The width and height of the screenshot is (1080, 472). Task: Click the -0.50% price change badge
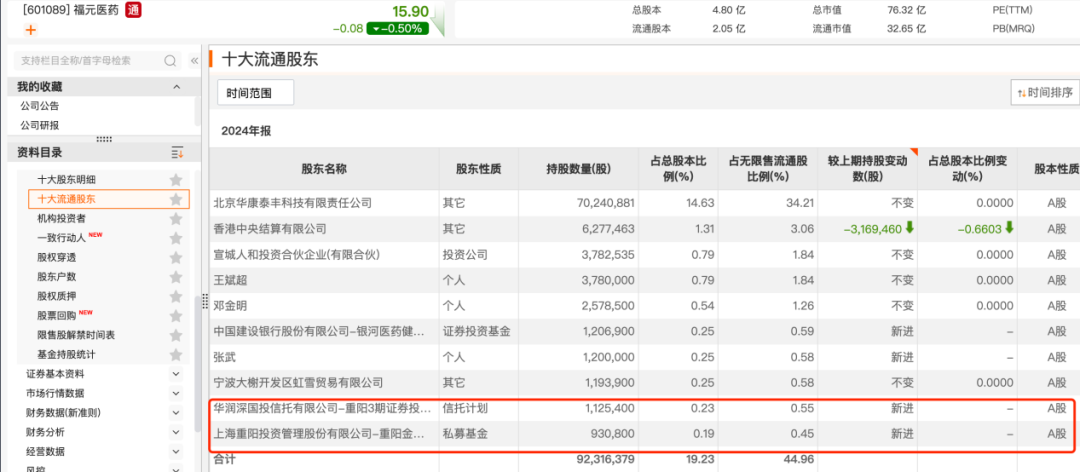[x=397, y=28]
